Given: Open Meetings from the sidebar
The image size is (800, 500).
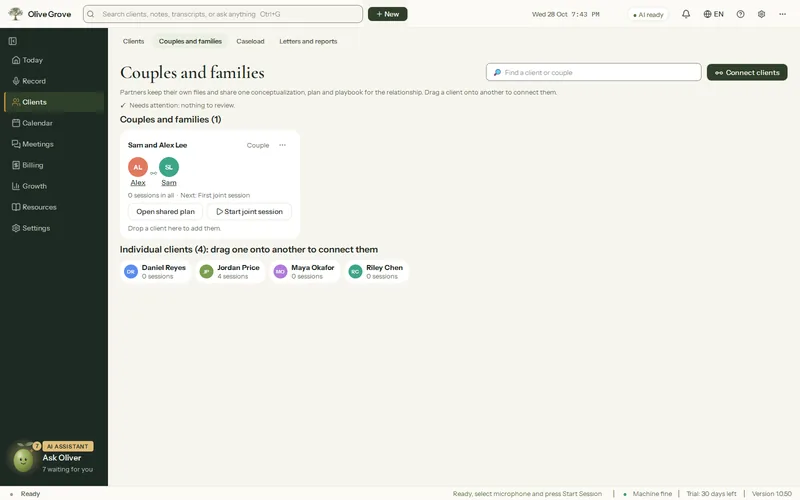Looking at the screenshot, I should pyautogui.click(x=54, y=144).
